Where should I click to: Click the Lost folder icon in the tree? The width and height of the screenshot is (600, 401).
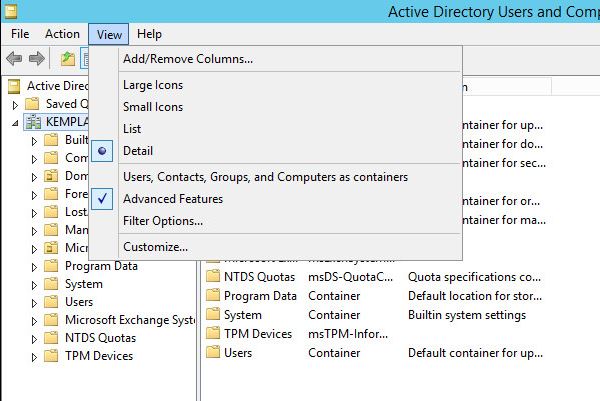(51, 212)
